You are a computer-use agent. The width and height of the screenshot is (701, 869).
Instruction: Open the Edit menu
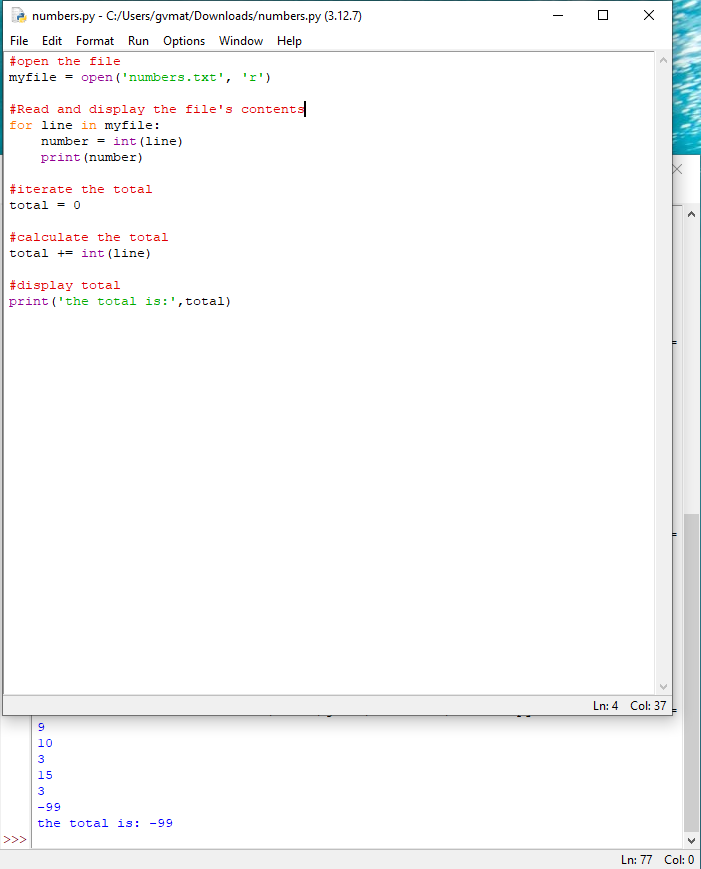pyautogui.click(x=52, y=41)
